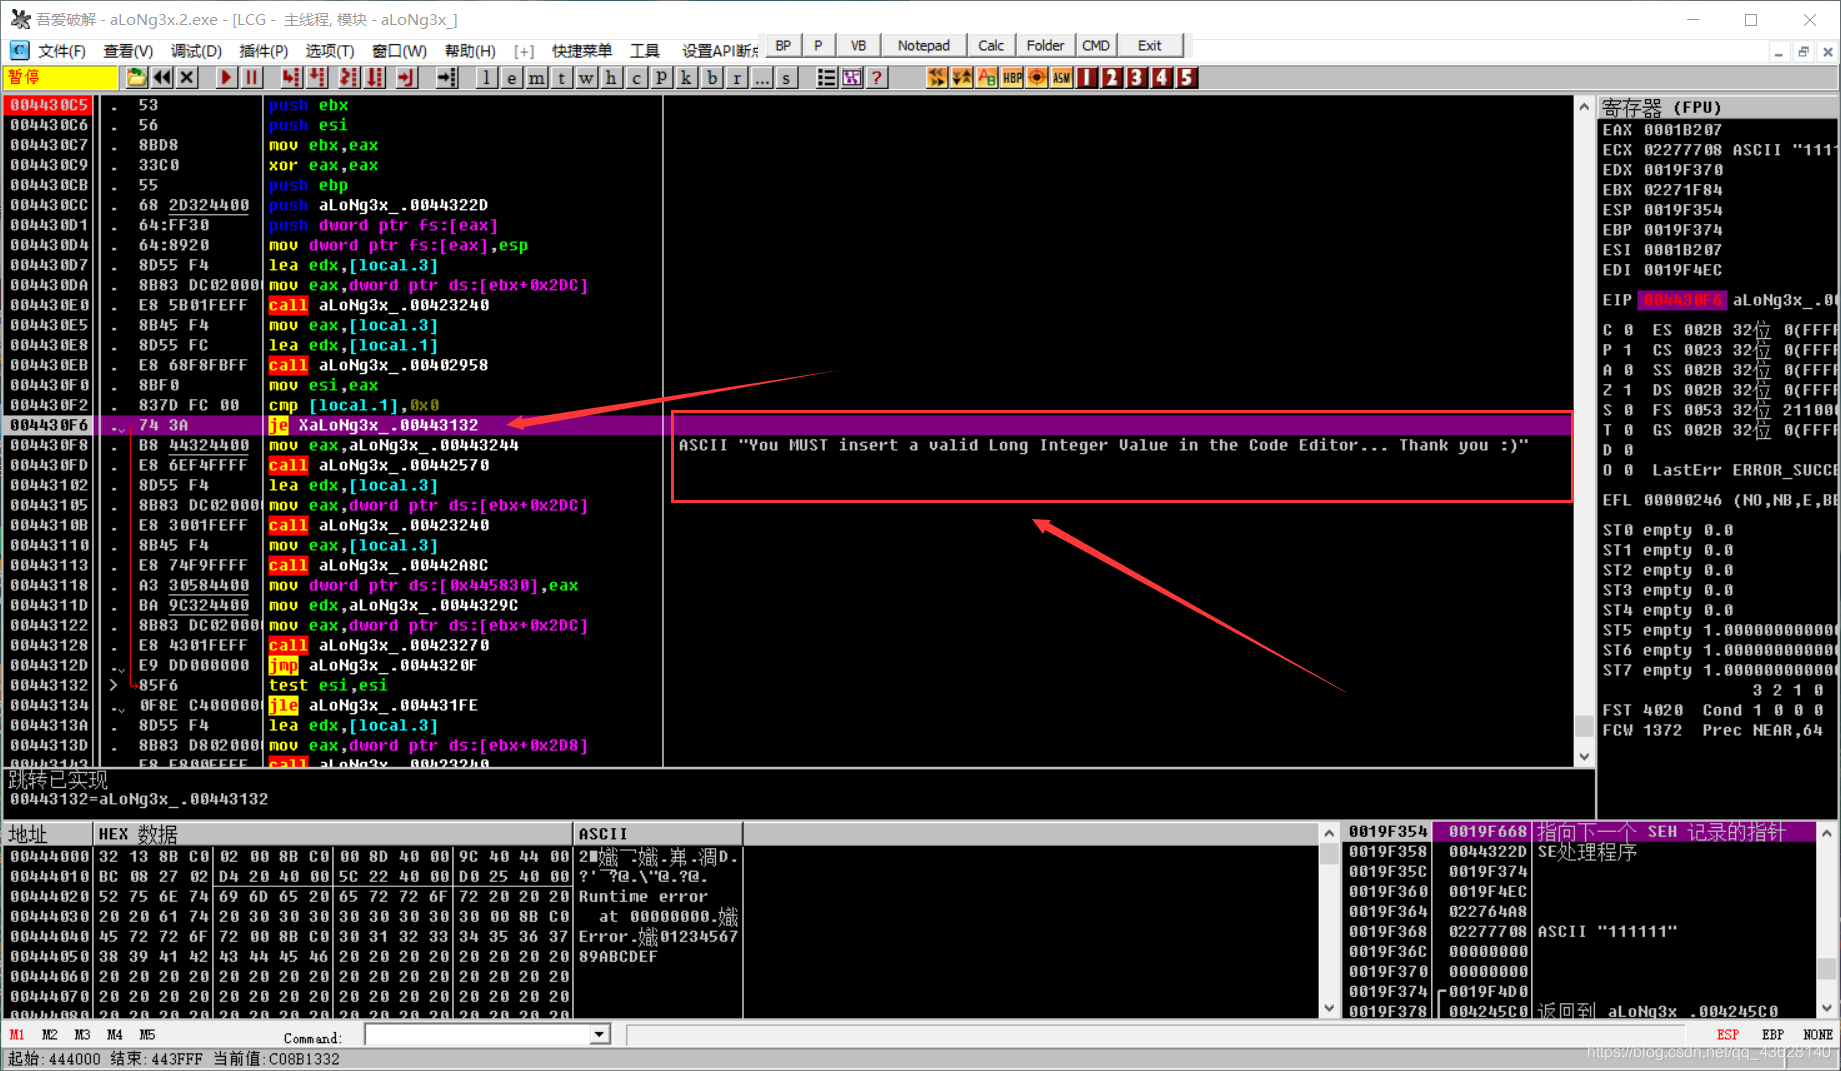Open the 调试(D) menu
Image resolution: width=1841 pixels, height=1071 pixels.
(x=196, y=50)
